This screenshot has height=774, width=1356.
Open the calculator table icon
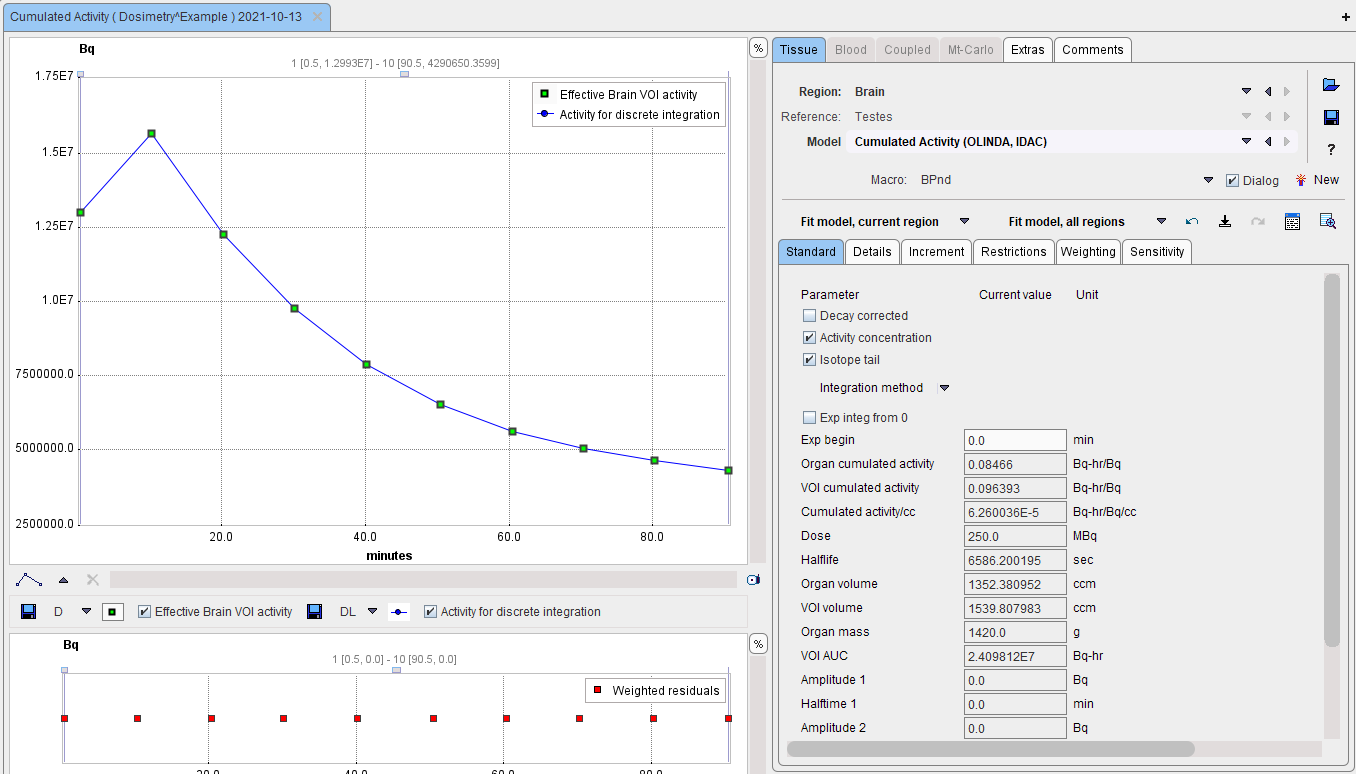[x=1292, y=222]
